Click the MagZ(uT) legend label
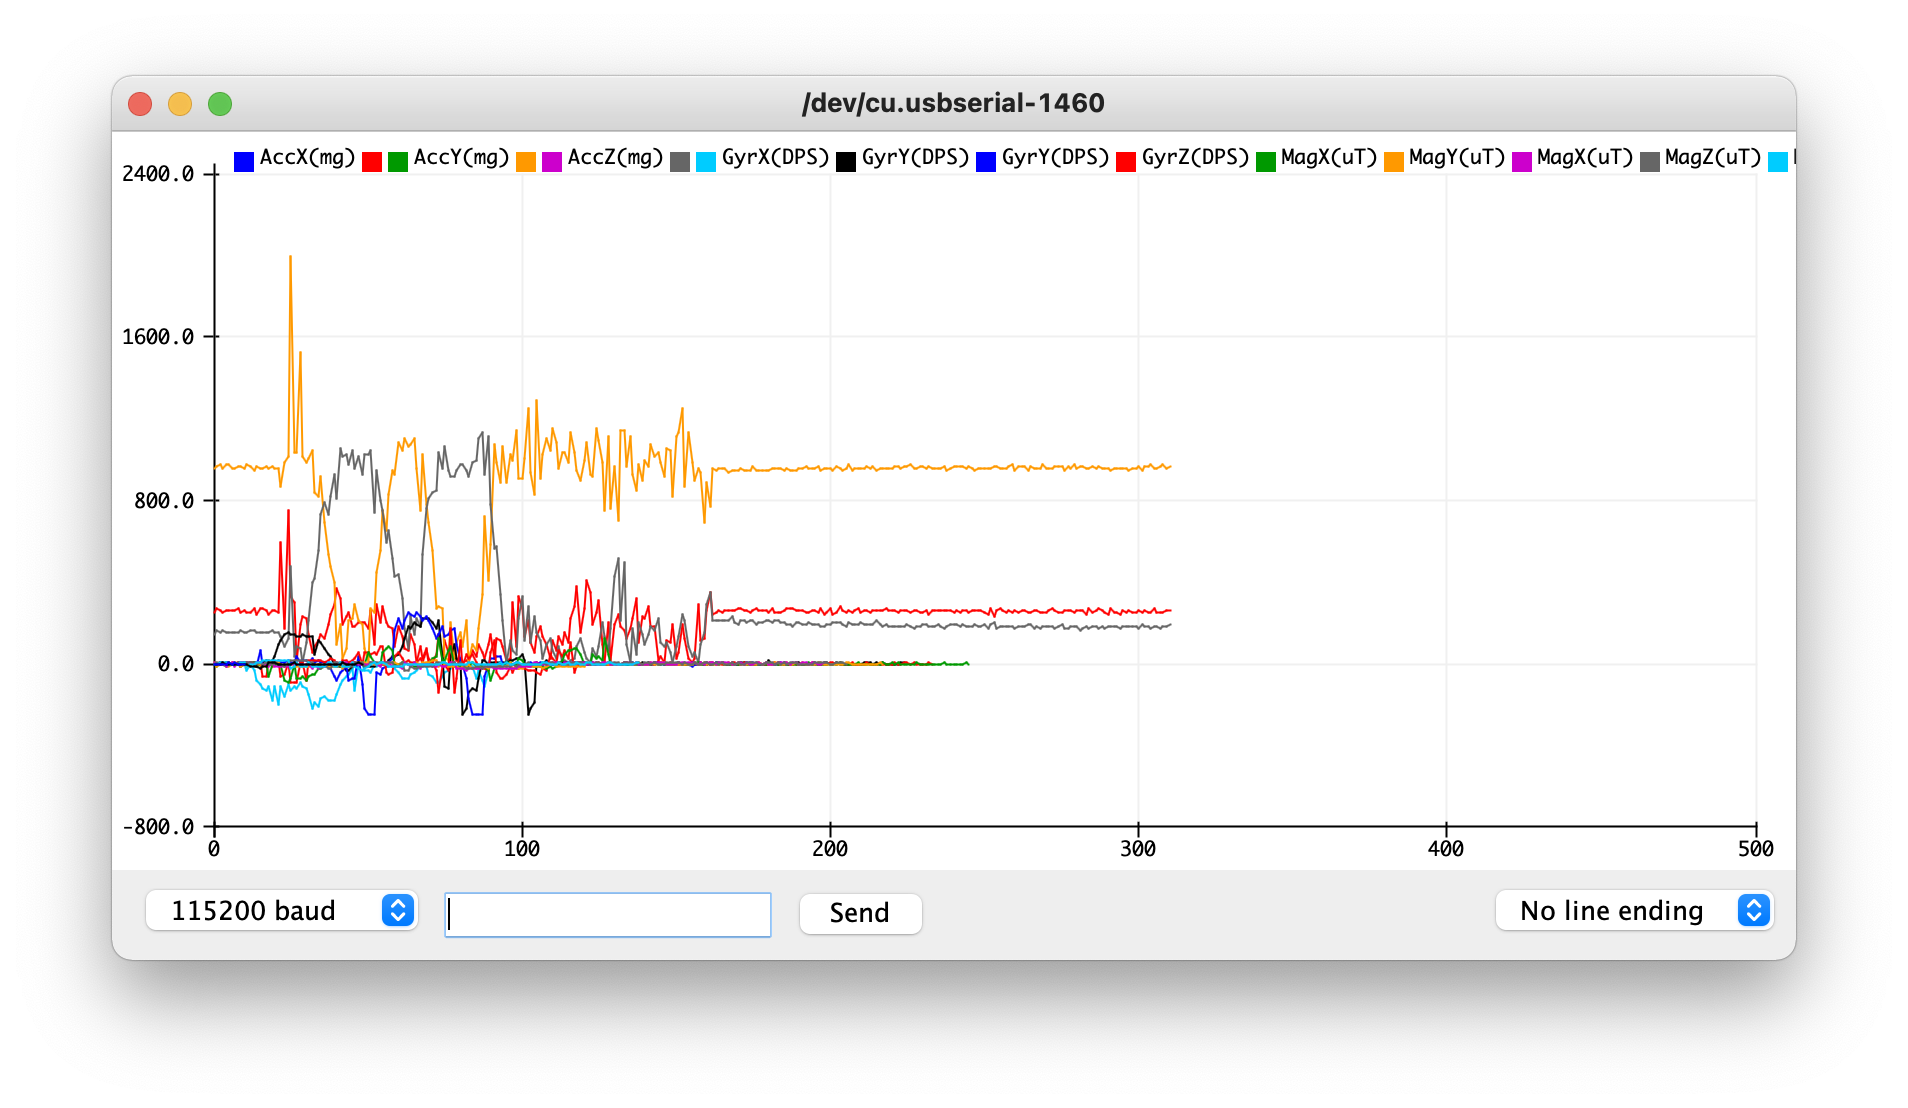This screenshot has height=1108, width=1908. 1713,158
